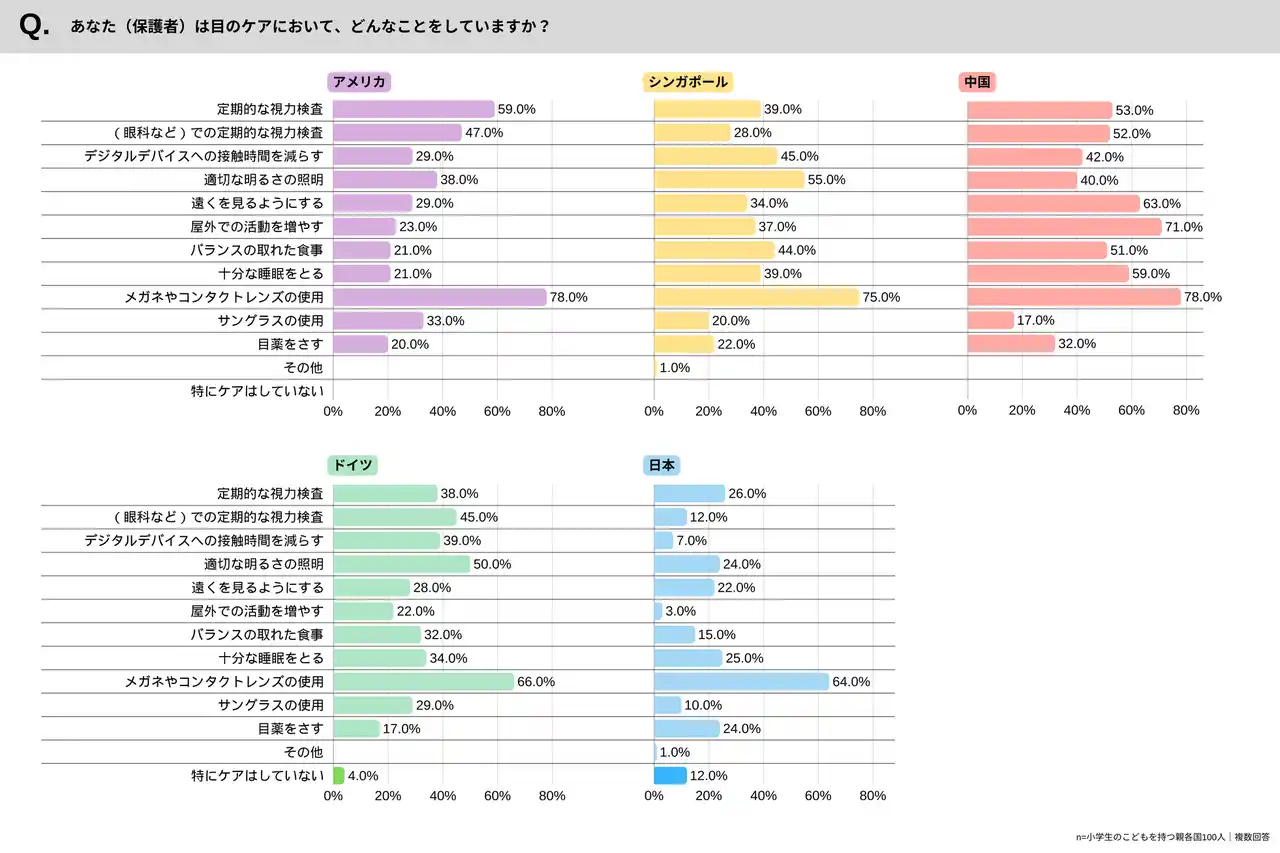Image resolution: width=1280 pixels, height=853 pixels.
Task: Click Singapore's 1.0% その他 value
Action: pyautogui.click(x=675, y=367)
